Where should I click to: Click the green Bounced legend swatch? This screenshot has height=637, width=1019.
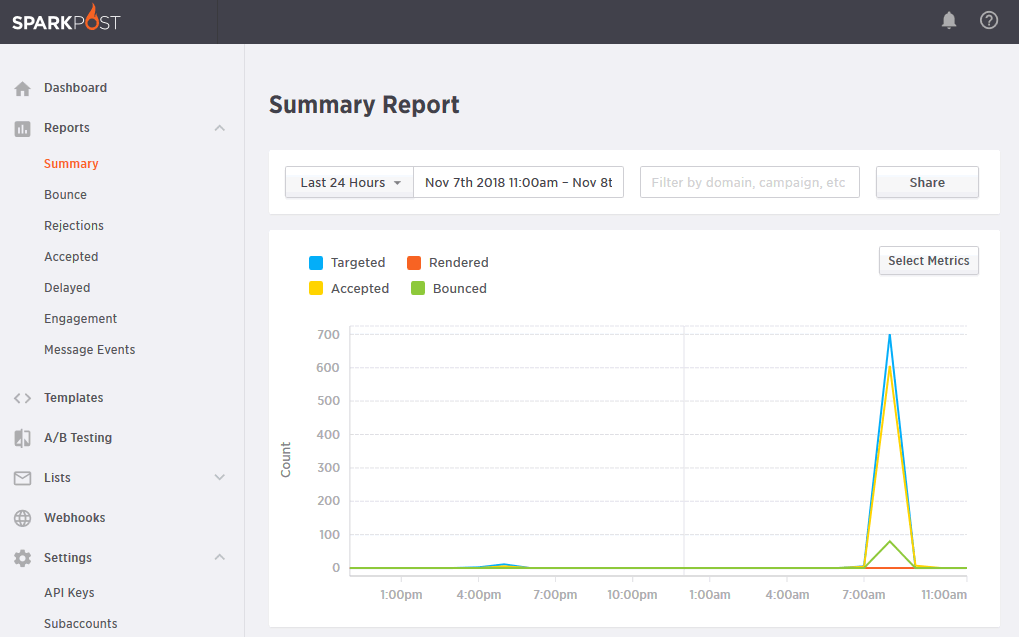coord(418,289)
